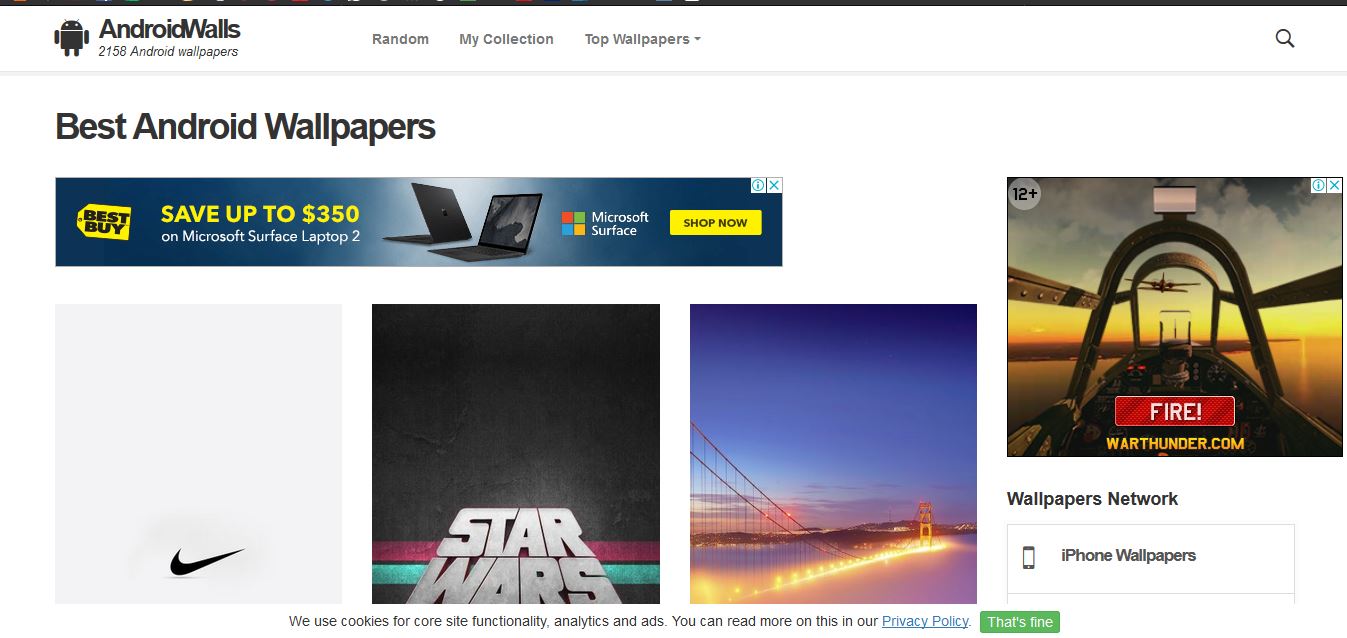Click the phone icon beside iPhone Wallpapers
This screenshot has height=638, width=1347.
click(1029, 557)
